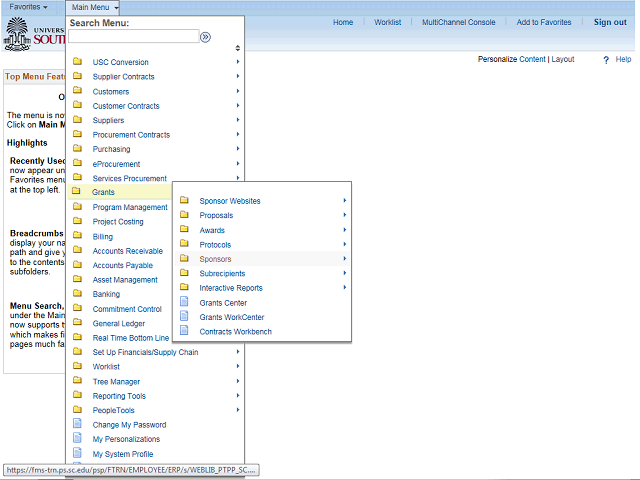640x480 pixels.
Task: Open the Worklist link in header
Action: click(x=388, y=22)
